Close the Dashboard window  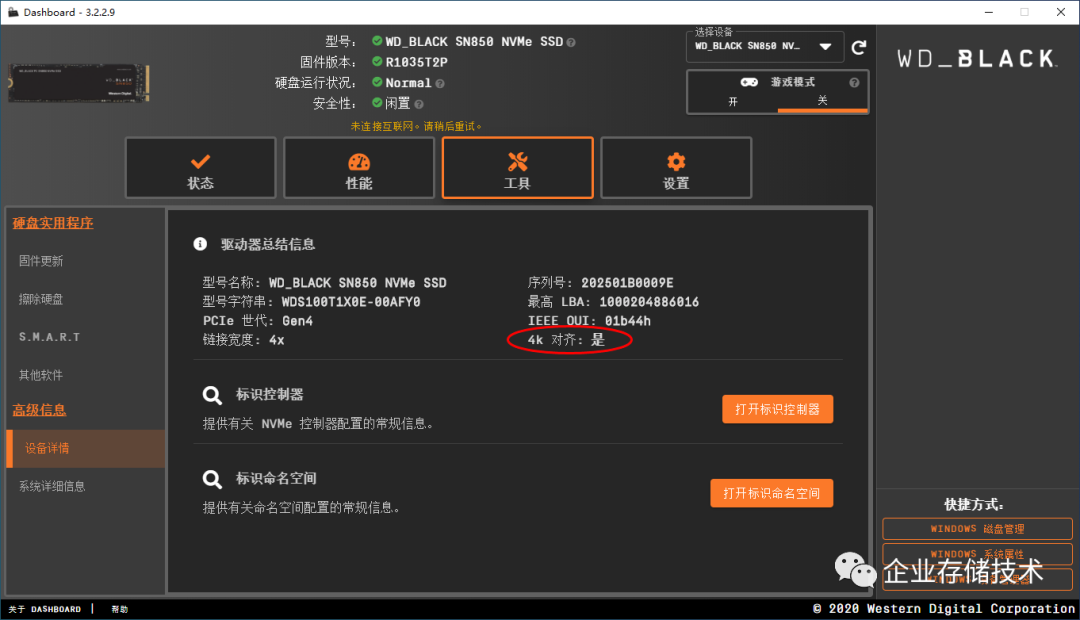click(1061, 12)
